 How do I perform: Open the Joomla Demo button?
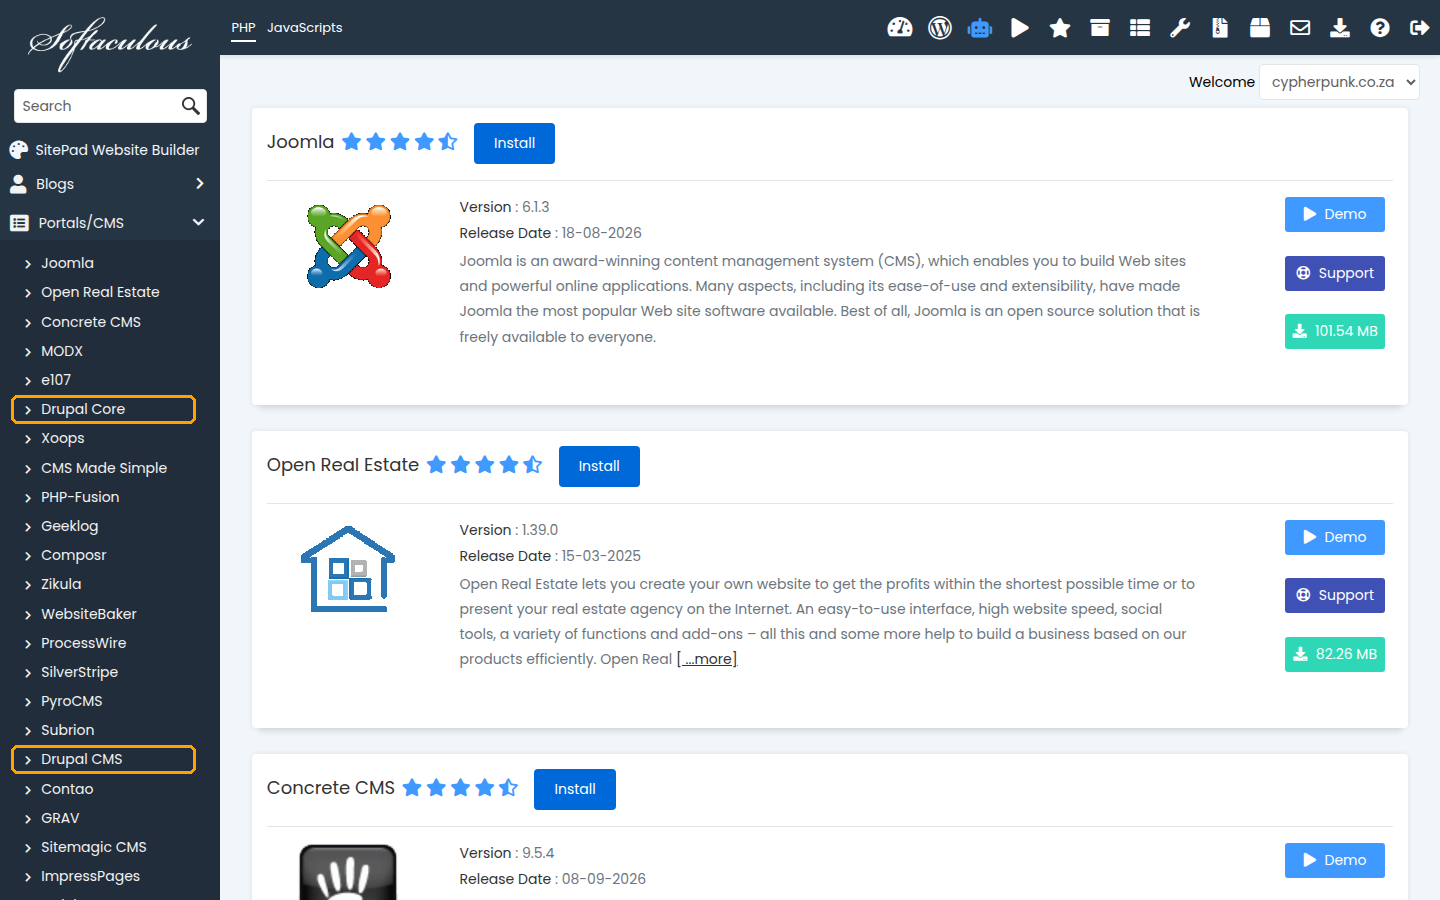(1335, 214)
